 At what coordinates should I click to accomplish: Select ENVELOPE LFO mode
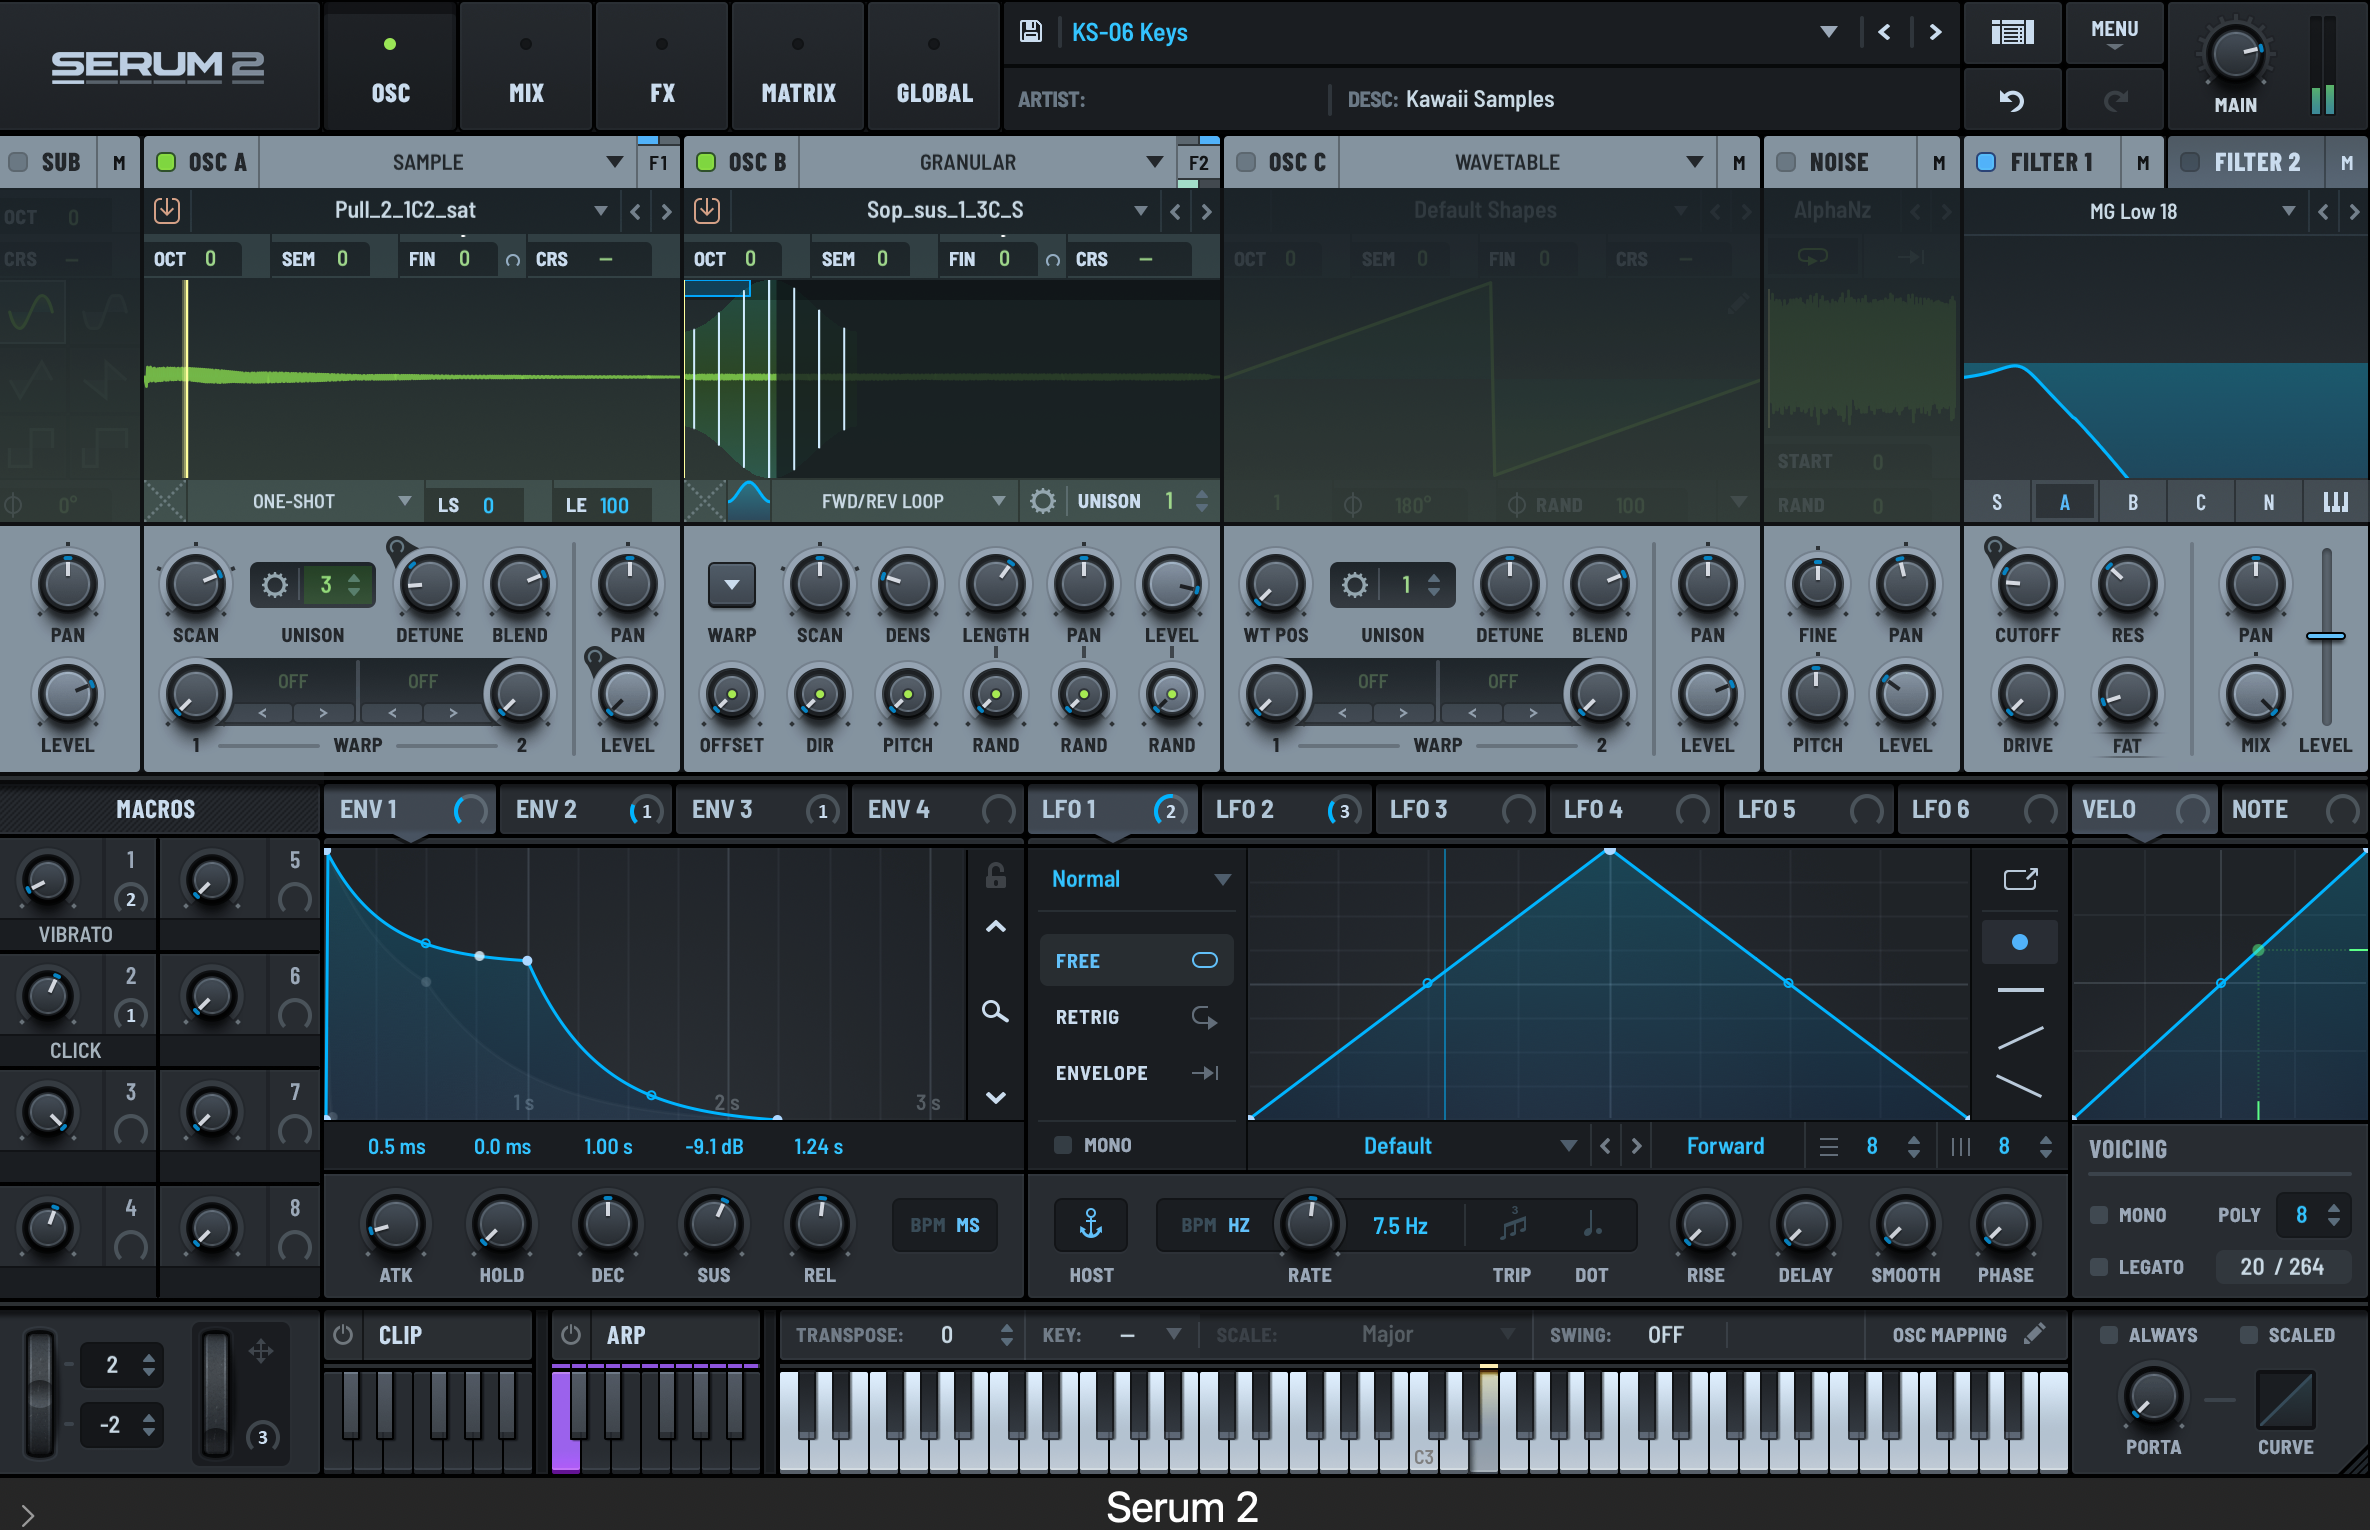pyautogui.click(x=1135, y=1073)
